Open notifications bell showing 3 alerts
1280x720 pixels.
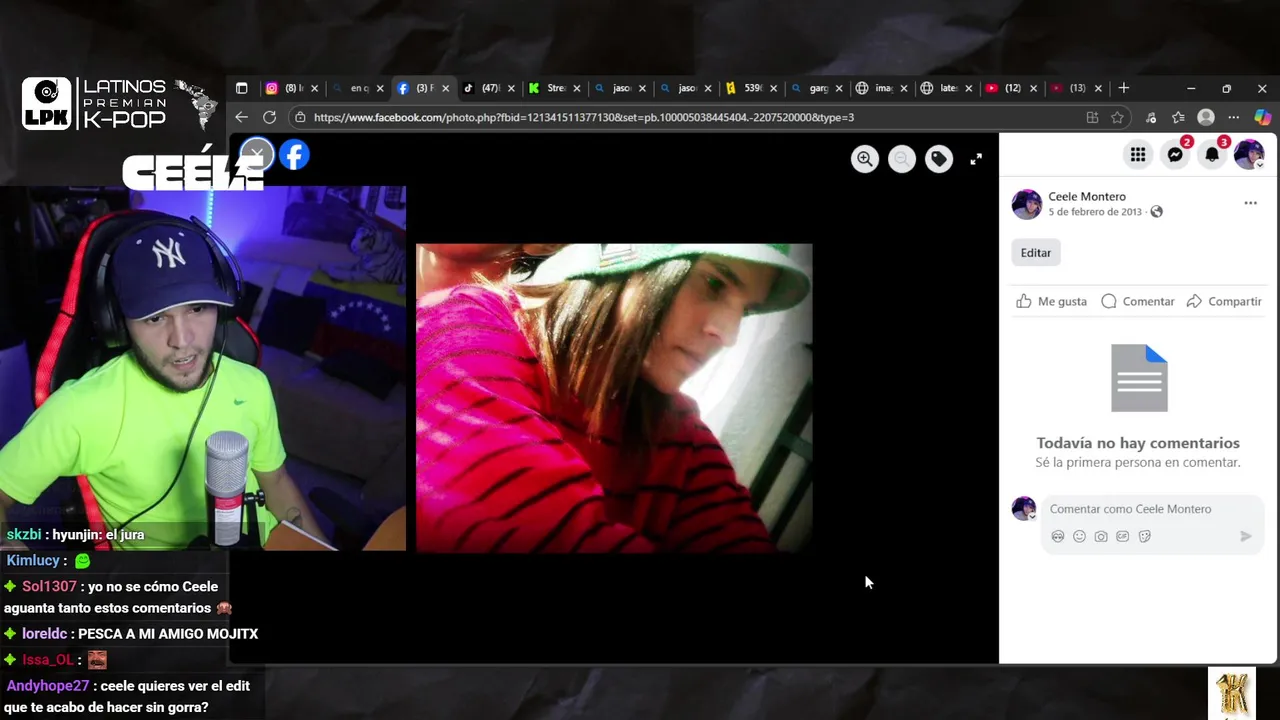[x=1212, y=154]
